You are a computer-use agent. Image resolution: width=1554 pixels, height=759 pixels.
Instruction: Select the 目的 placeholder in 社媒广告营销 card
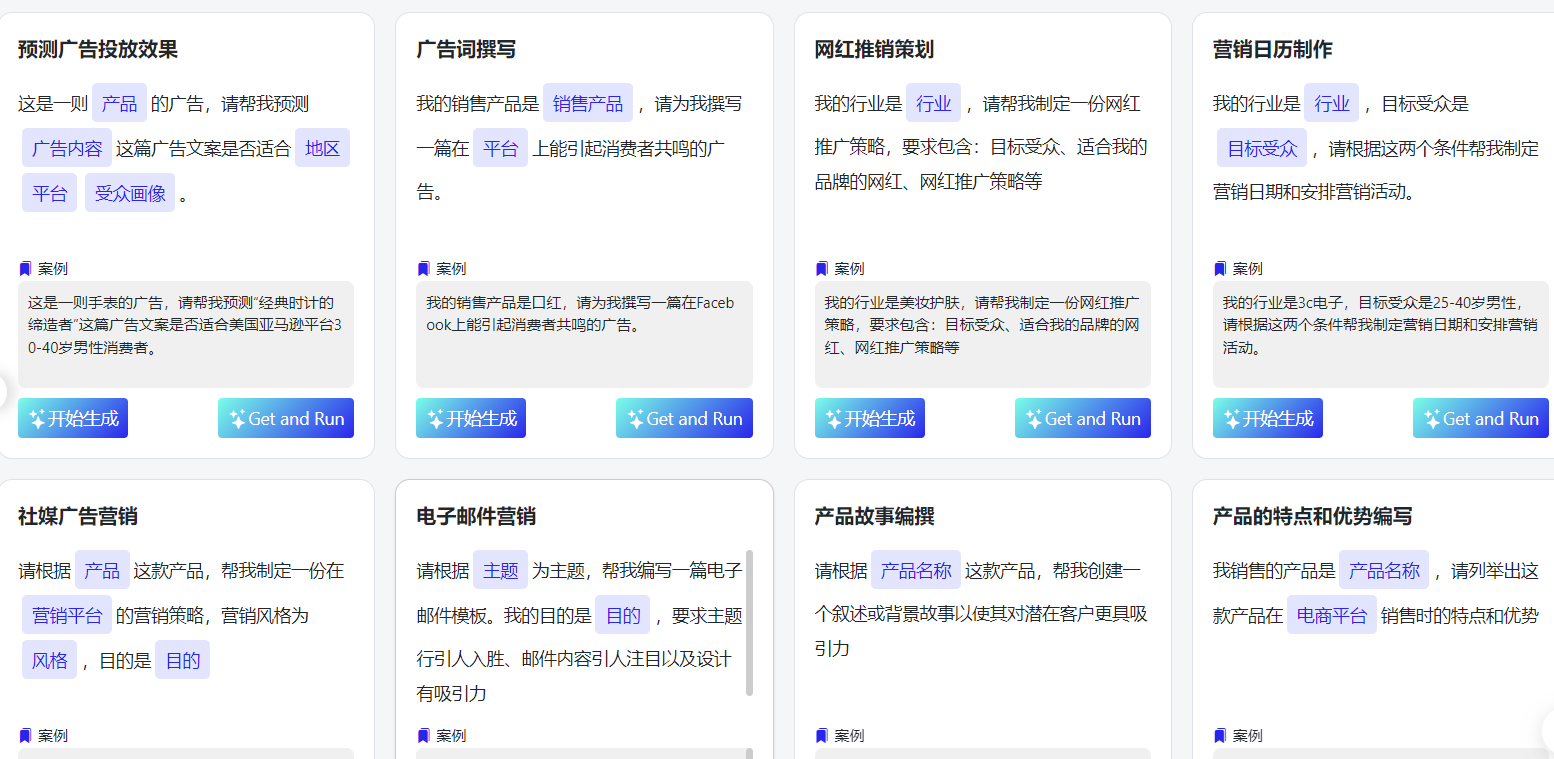pos(182,660)
